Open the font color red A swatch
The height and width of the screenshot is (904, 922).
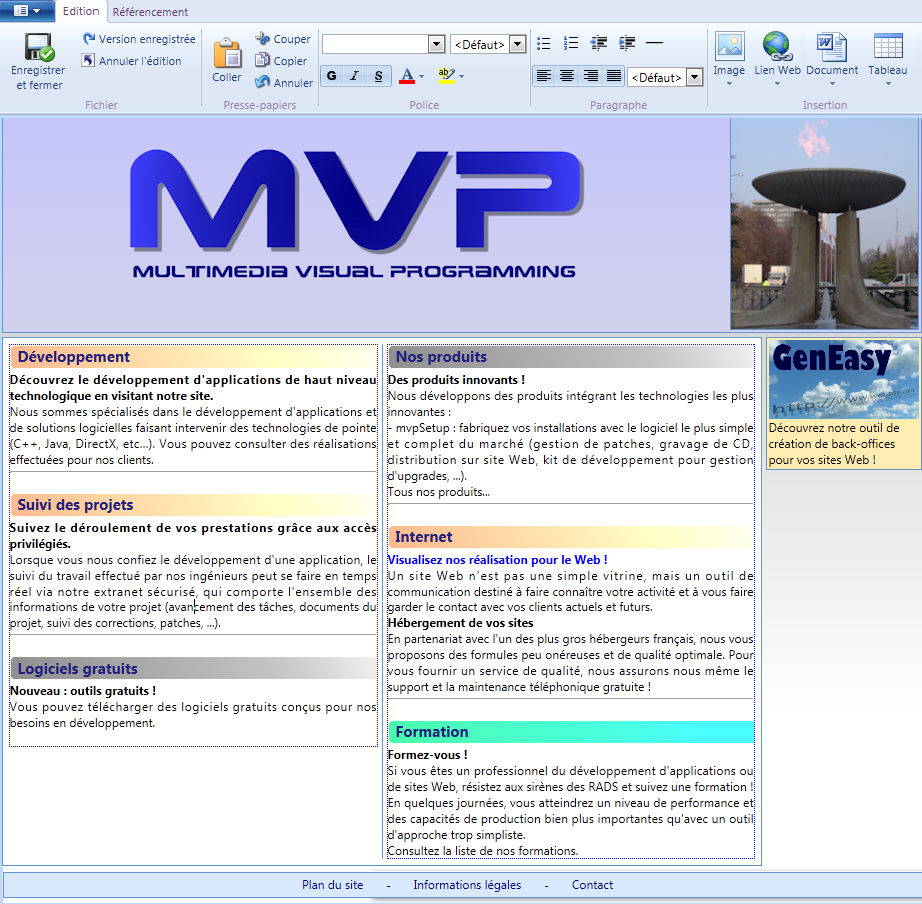pyautogui.click(x=406, y=76)
